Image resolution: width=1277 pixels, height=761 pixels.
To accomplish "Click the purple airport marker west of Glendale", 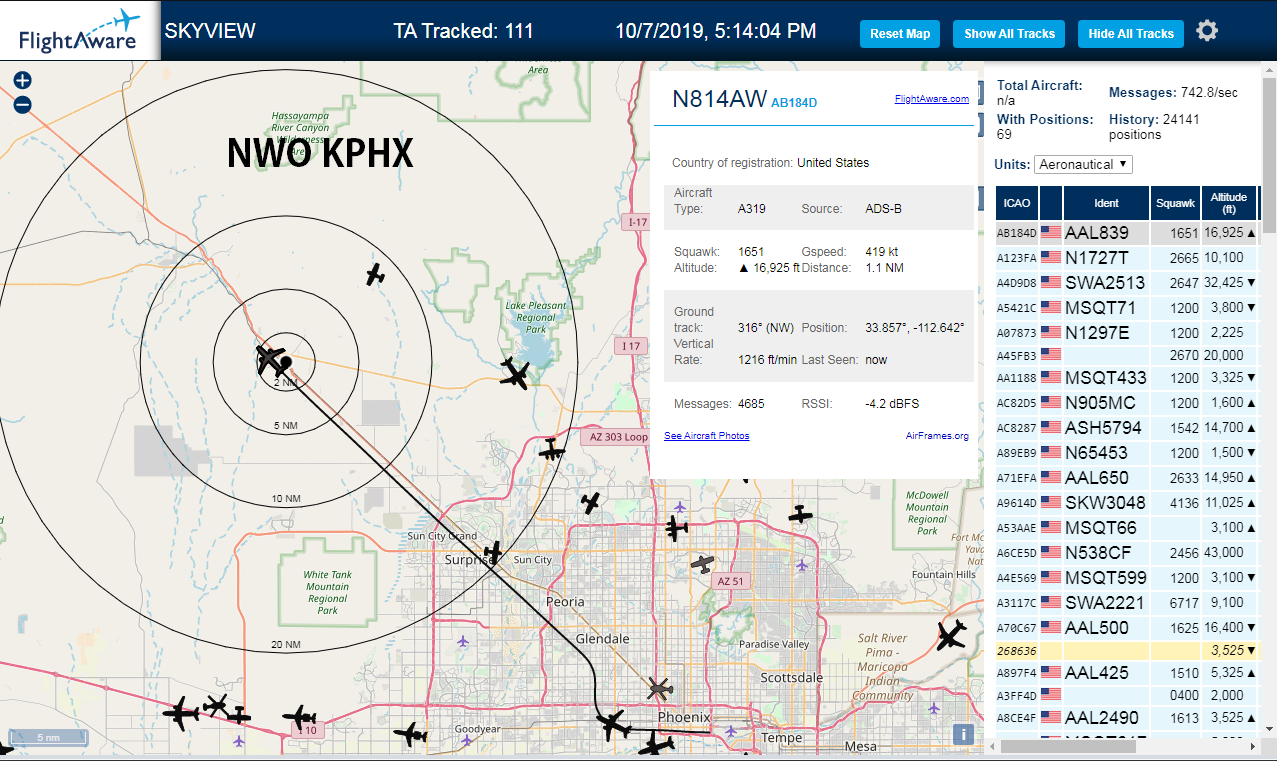I will click(462, 641).
